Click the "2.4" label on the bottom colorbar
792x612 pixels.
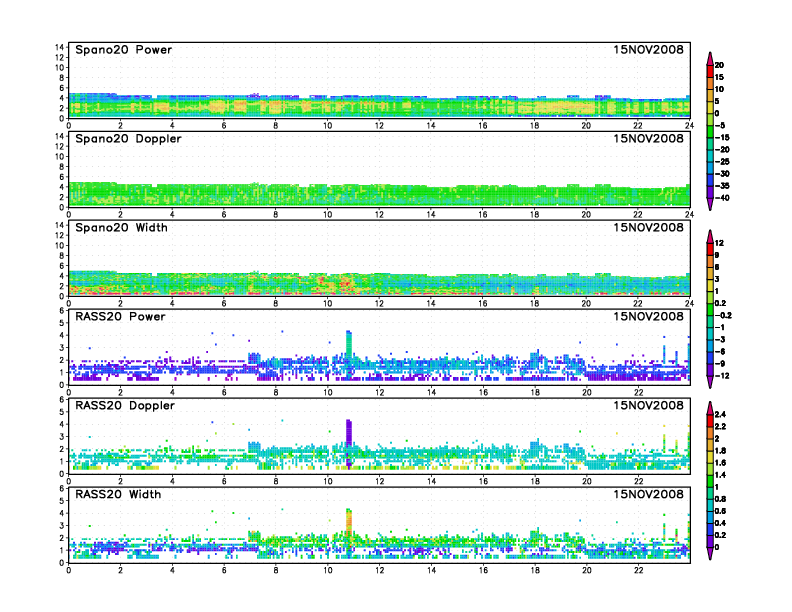tap(720, 414)
